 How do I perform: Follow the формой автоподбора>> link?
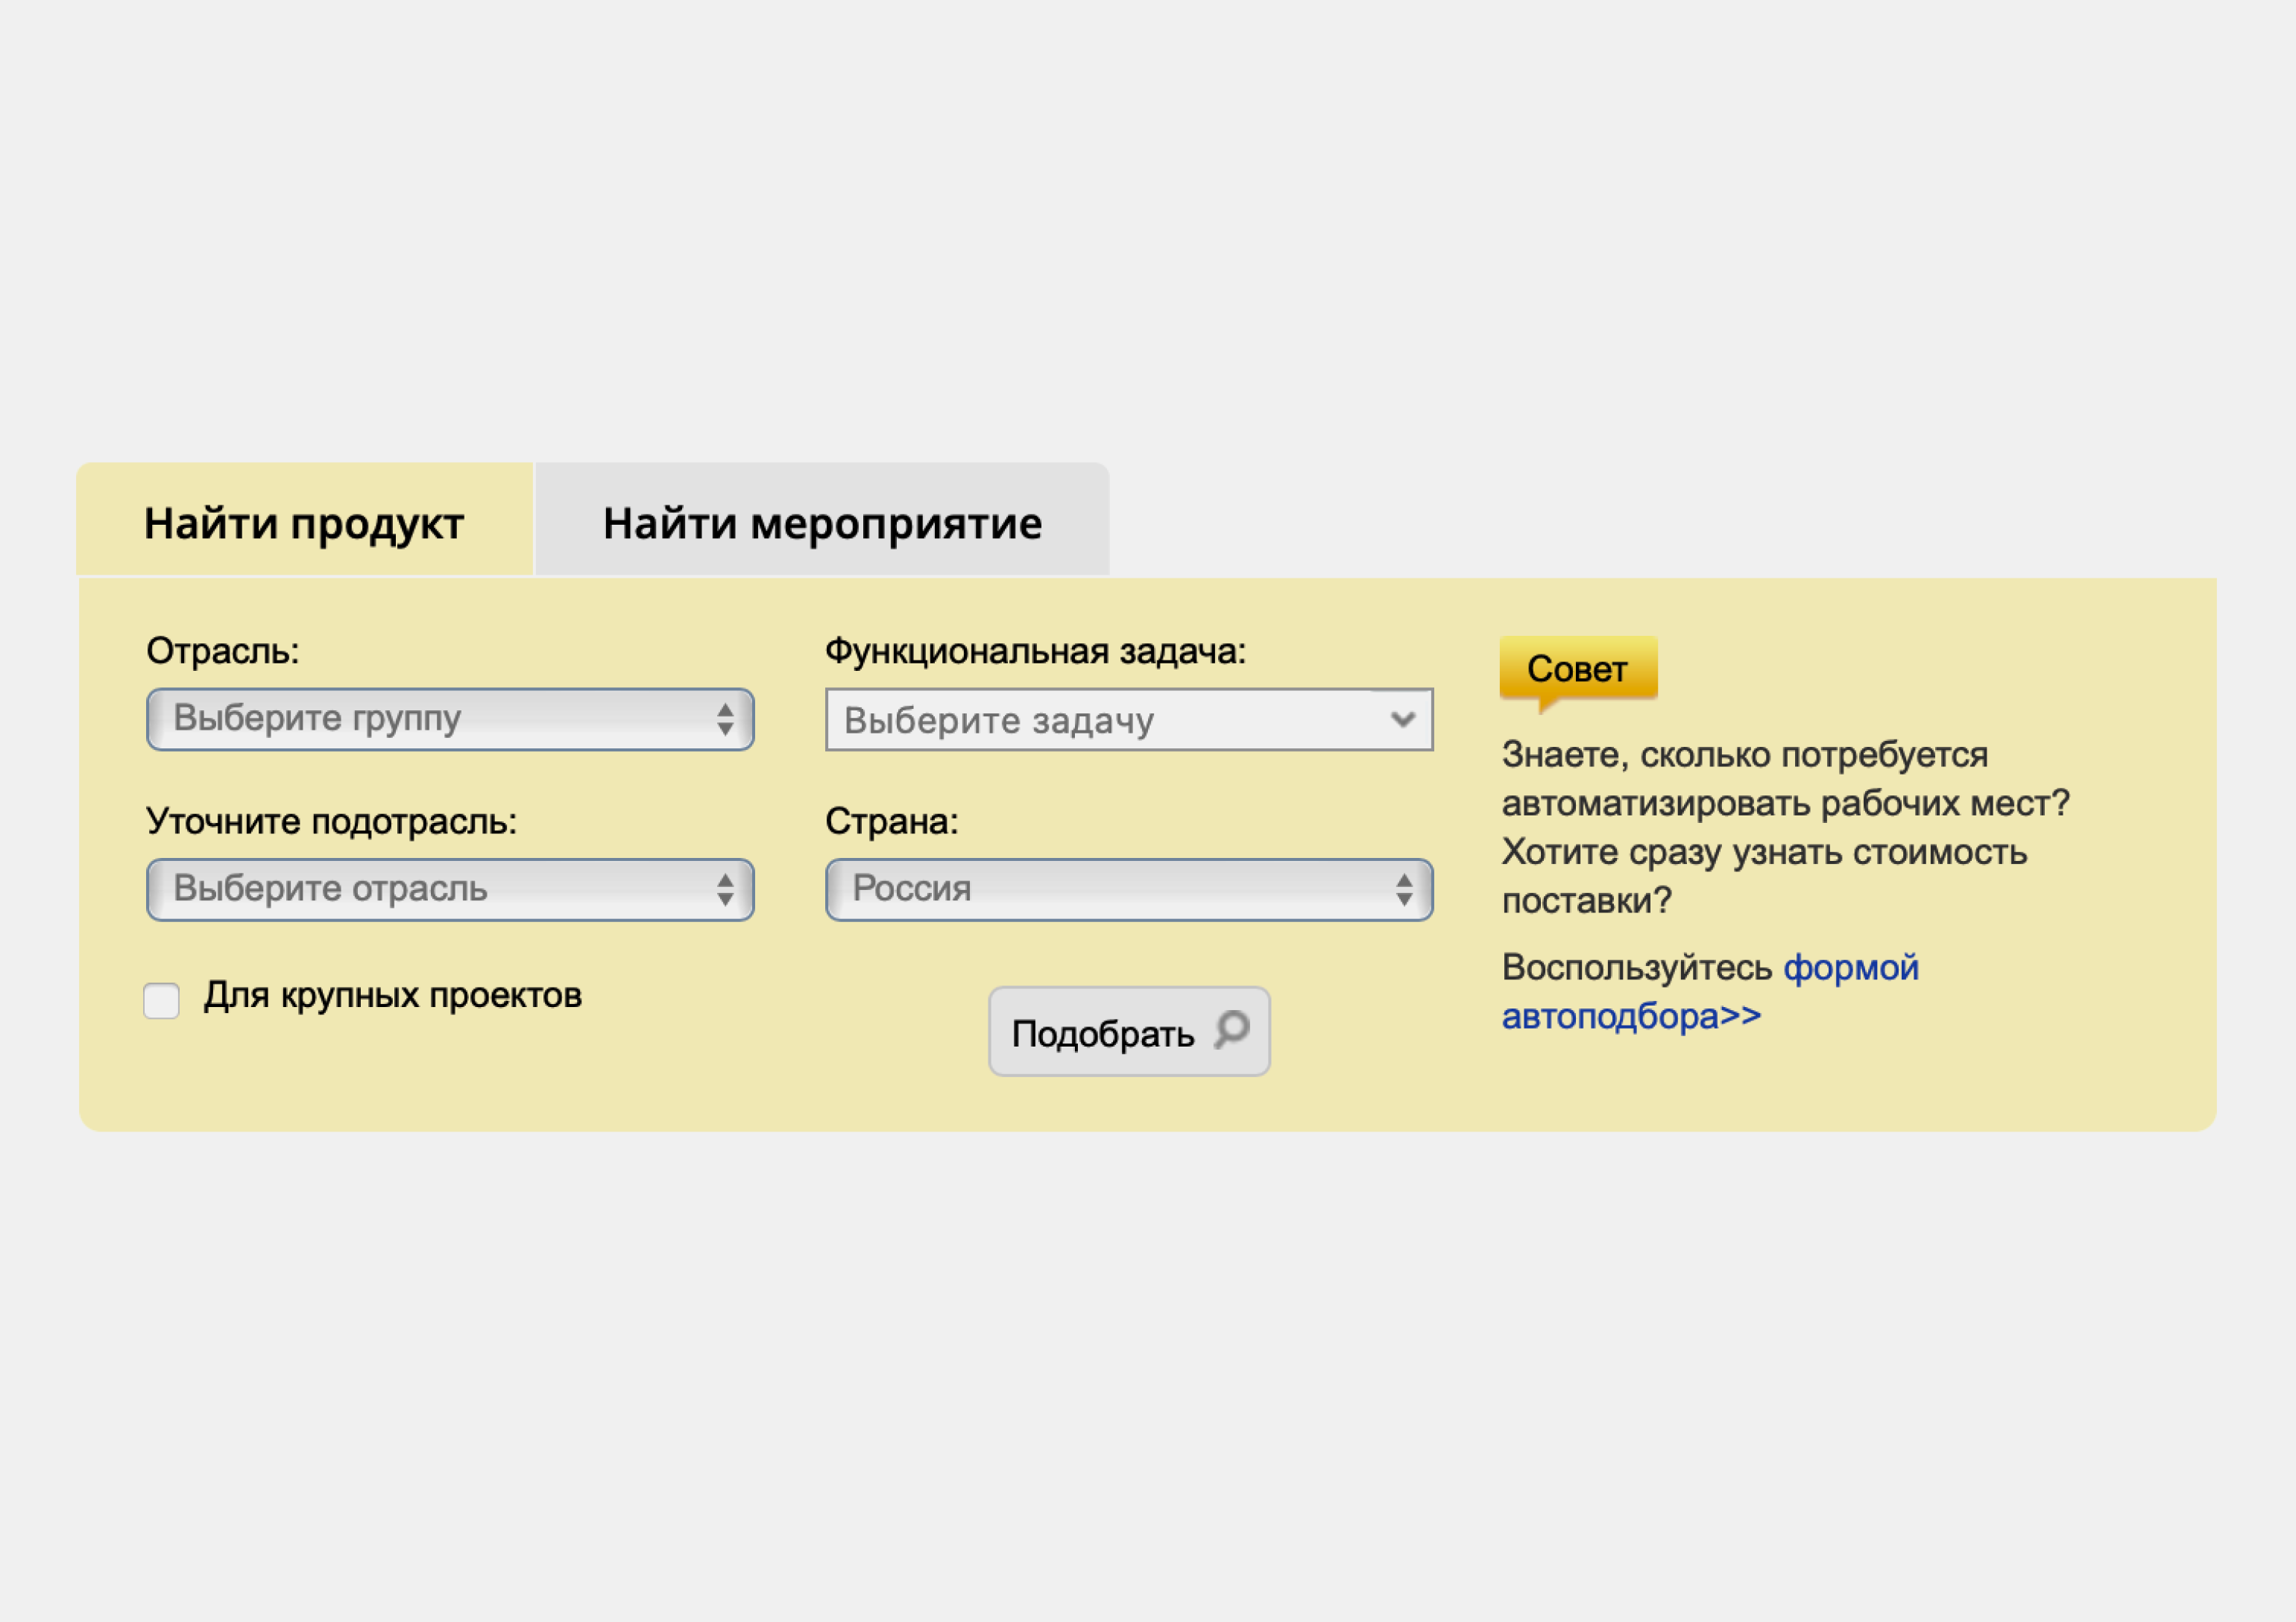(x=1710, y=991)
